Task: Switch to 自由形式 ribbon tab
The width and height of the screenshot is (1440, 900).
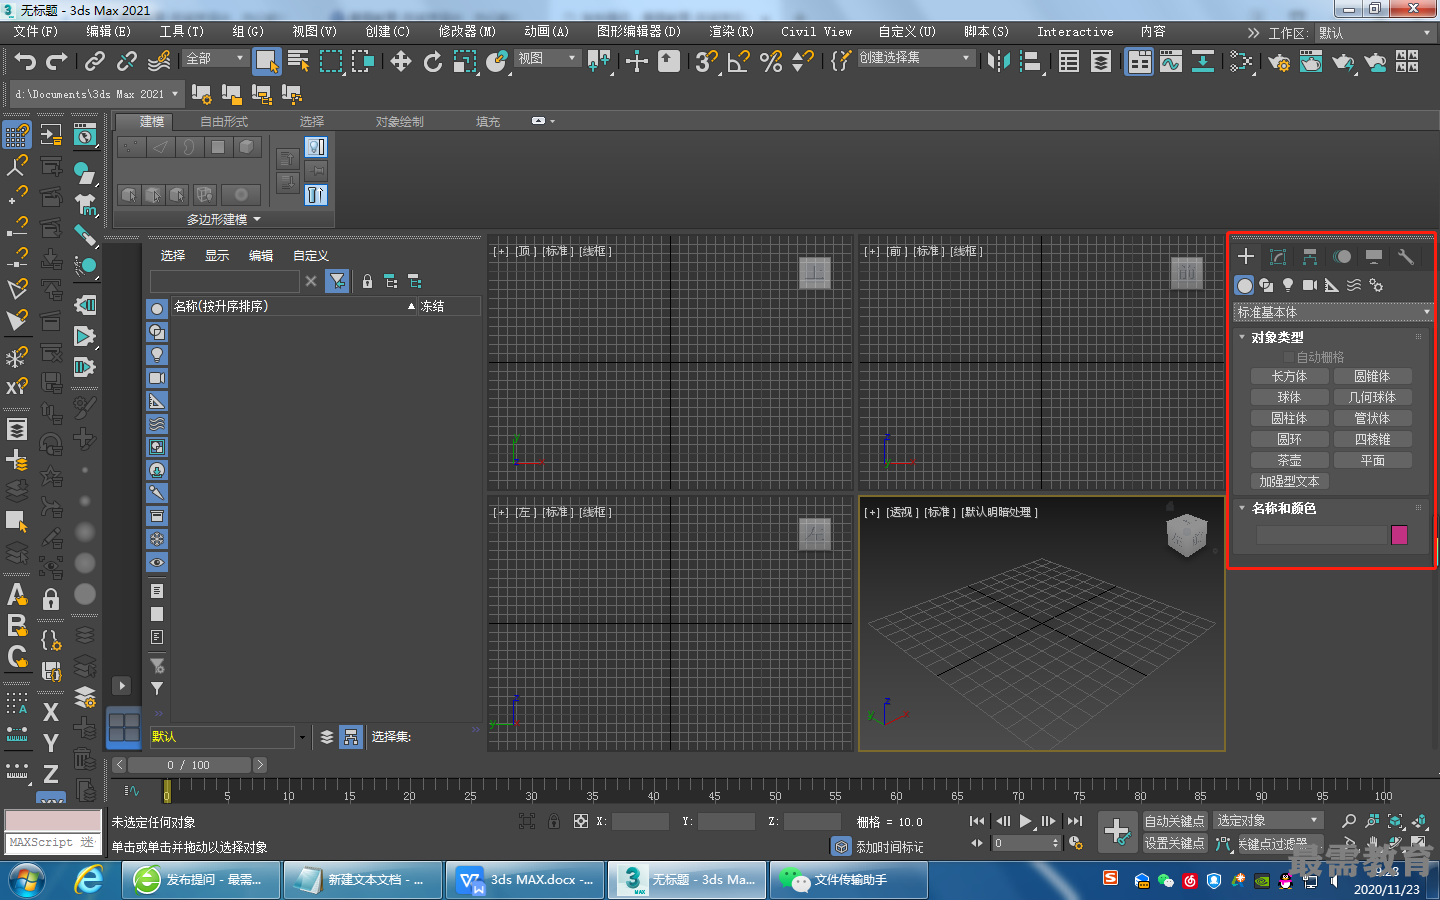Action: 224,121
